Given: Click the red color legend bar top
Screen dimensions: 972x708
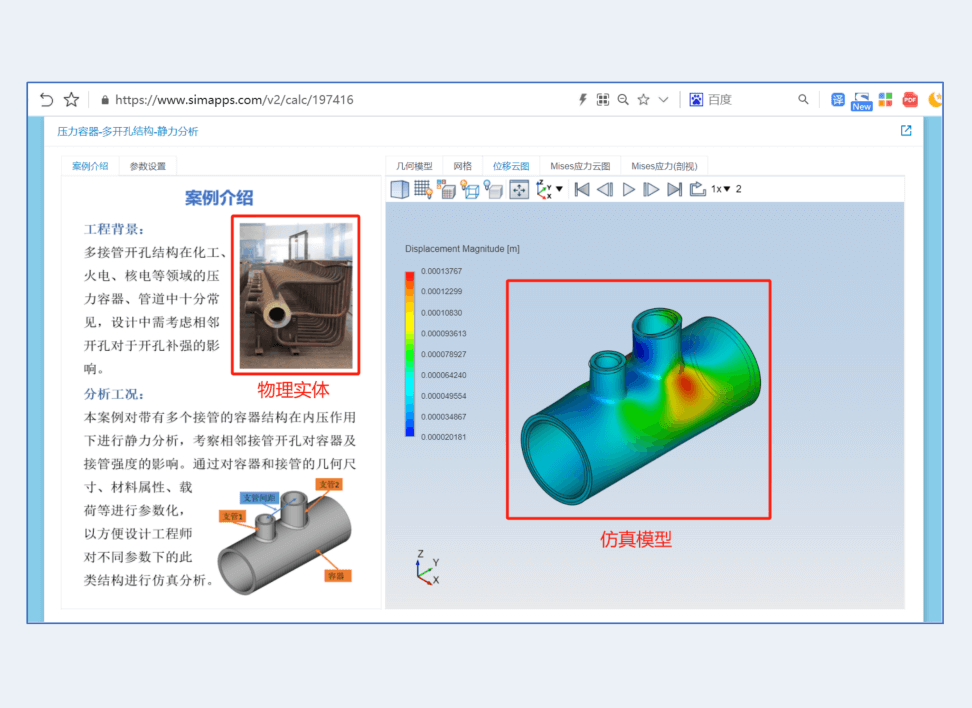Looking at the screenshot, I should (x=410, y=276).
